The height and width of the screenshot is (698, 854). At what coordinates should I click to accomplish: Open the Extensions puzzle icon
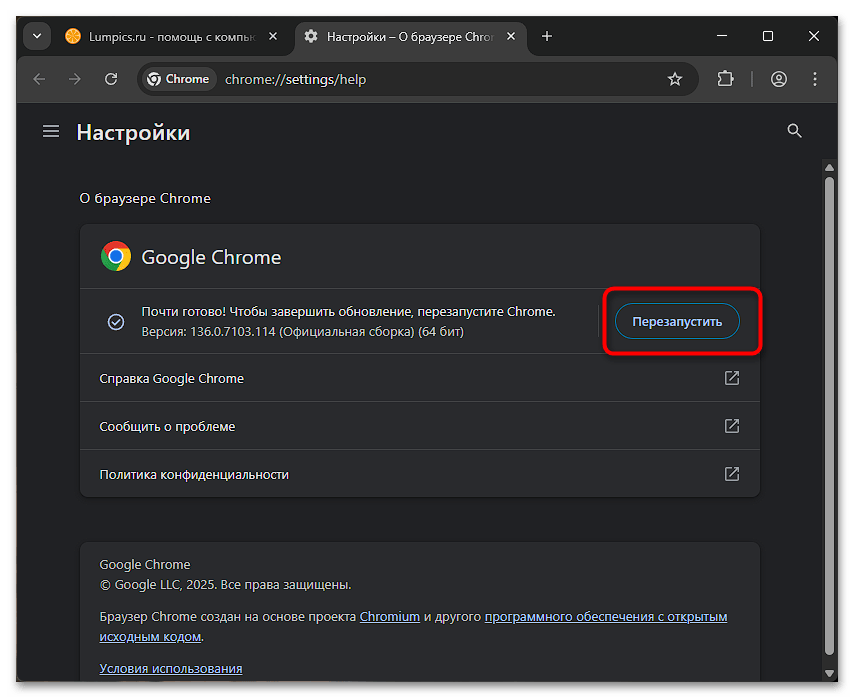point(725,79)
